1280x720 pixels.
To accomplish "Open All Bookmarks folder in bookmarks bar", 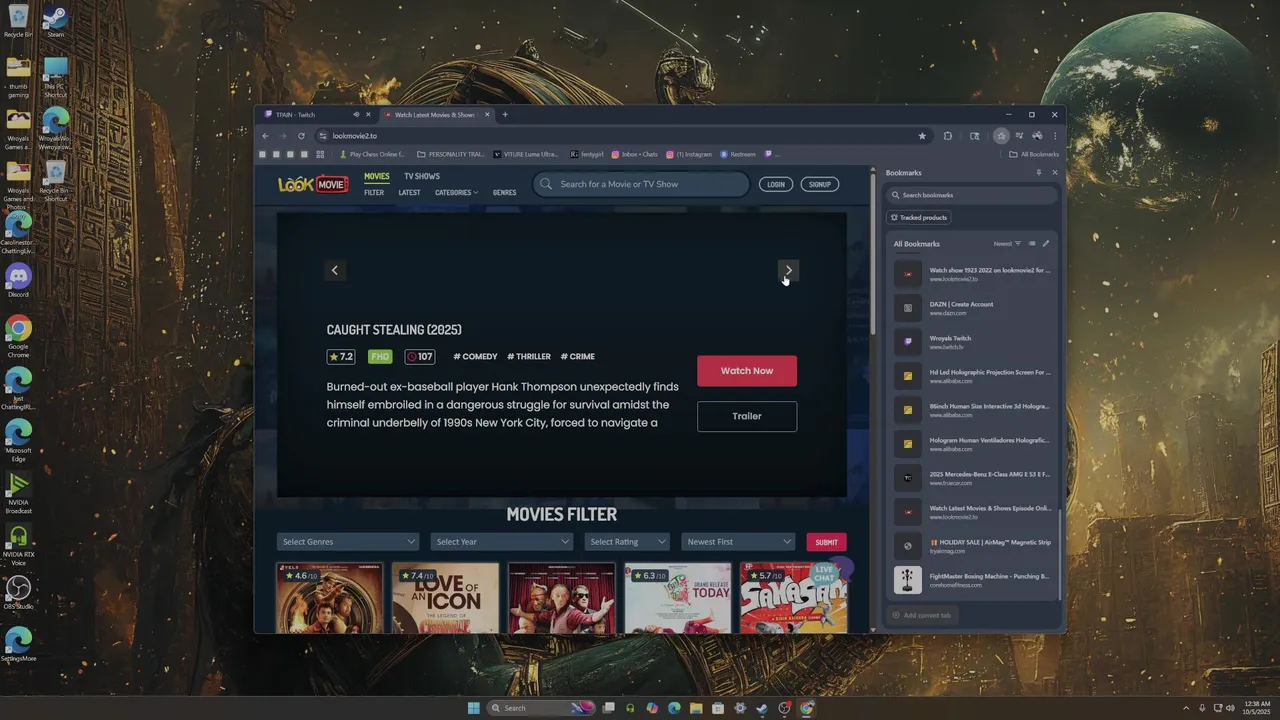I will [x=1034, y=154].
